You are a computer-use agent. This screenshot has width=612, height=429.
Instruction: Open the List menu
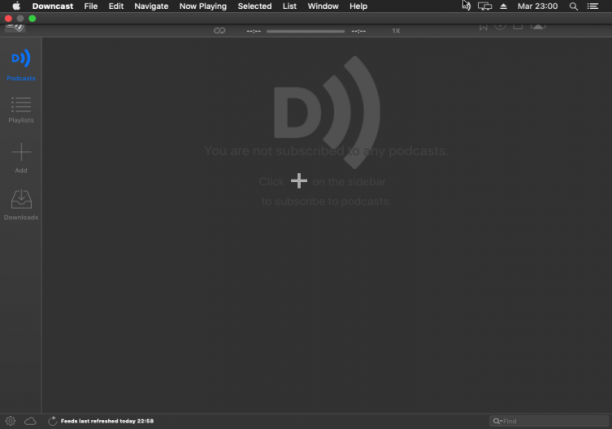coord(290,6)
